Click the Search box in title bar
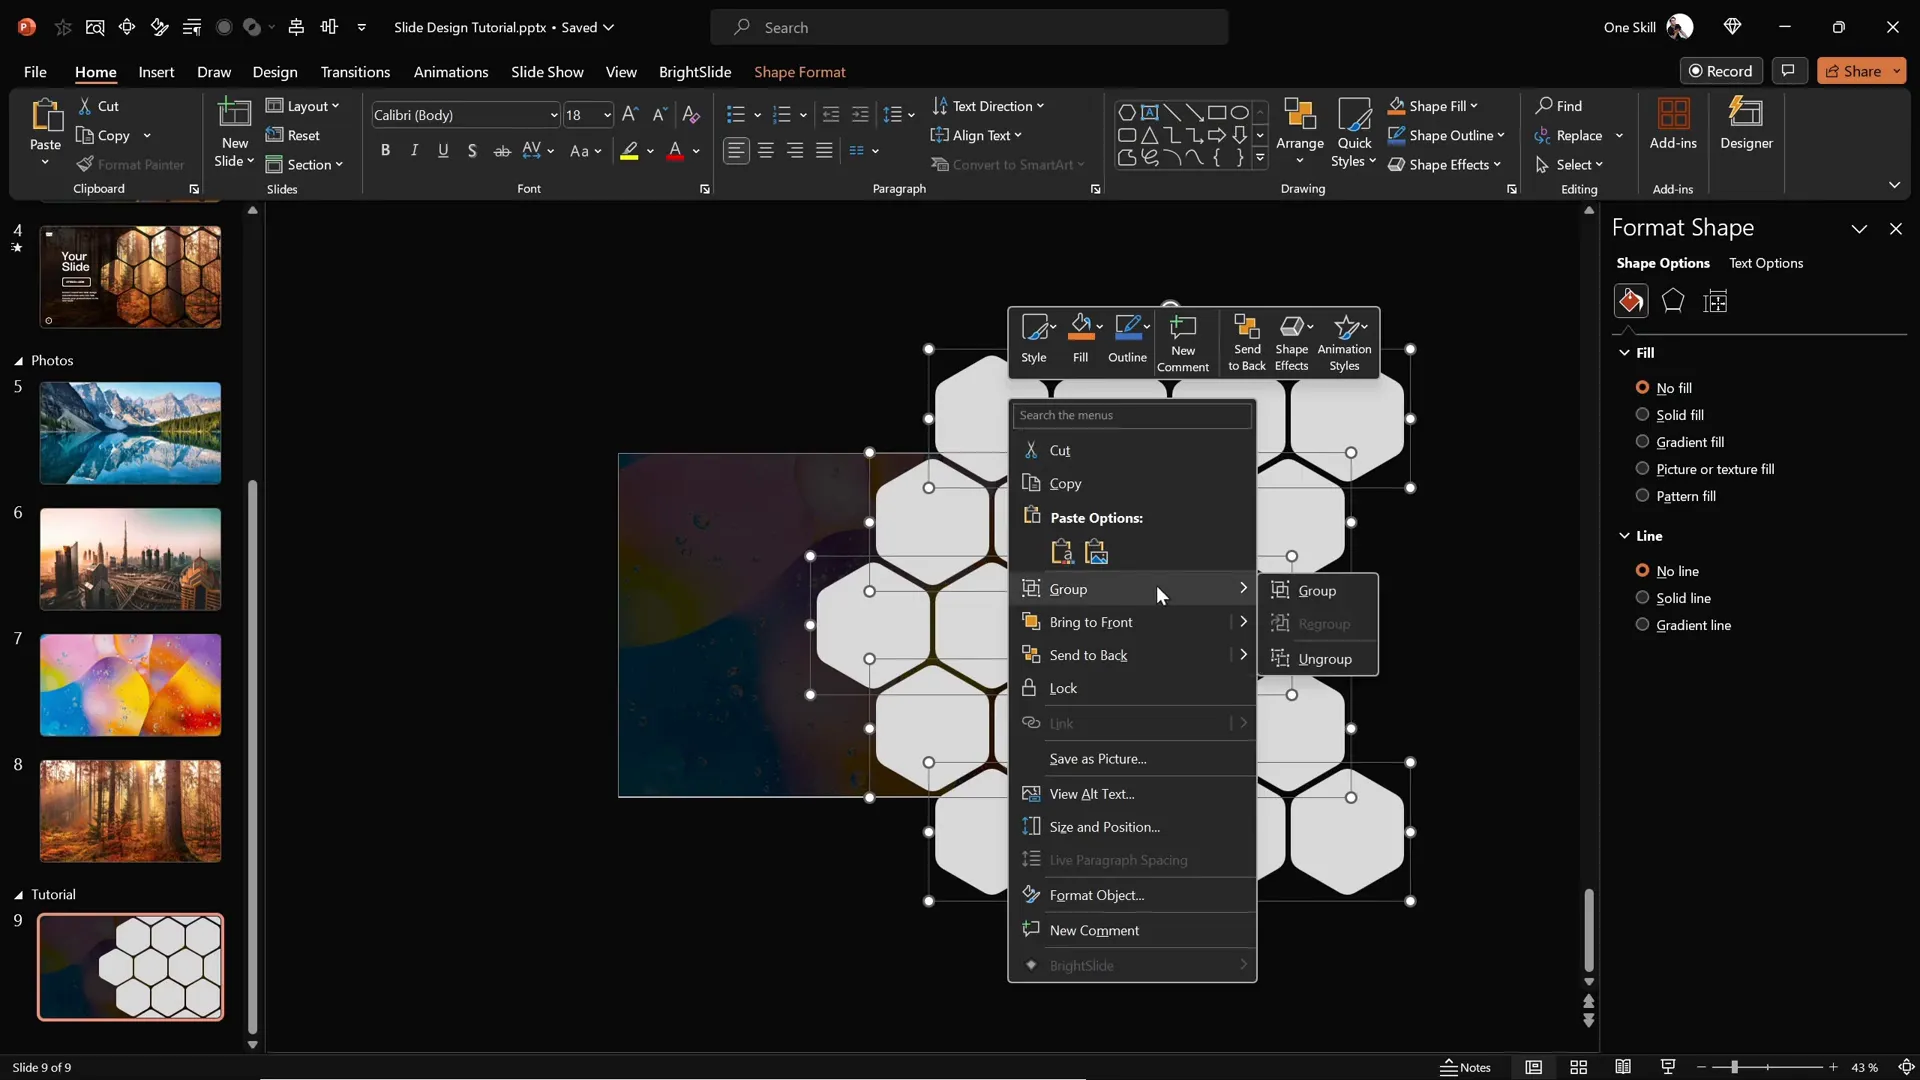1920x1080 pixels. click(969, 27)
